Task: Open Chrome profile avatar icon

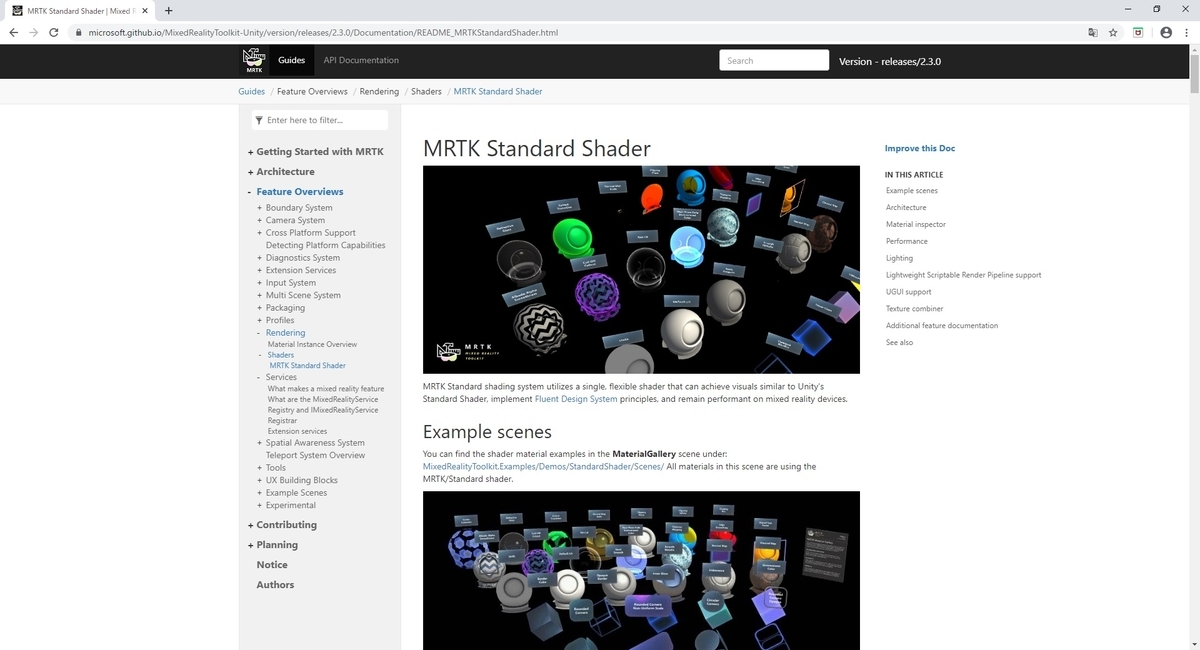Action: [1166, 32]
